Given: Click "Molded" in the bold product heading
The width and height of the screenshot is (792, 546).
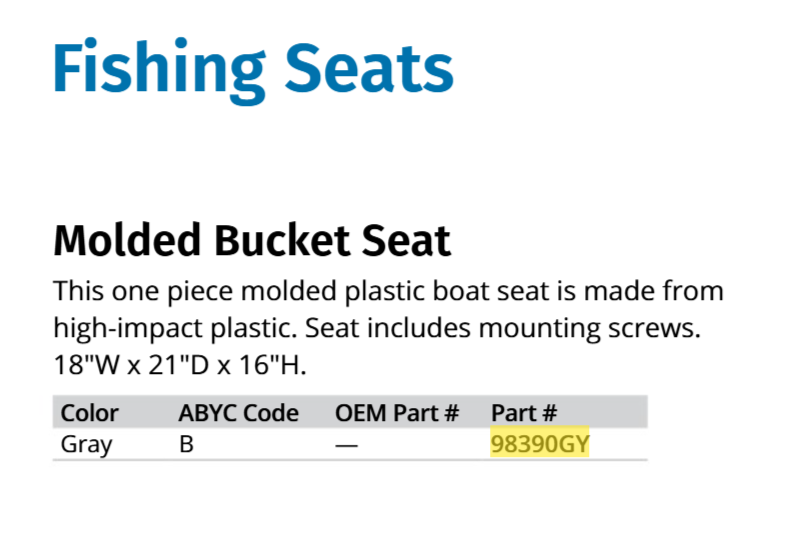Looking at the screenshot, I should pos(123,241).
